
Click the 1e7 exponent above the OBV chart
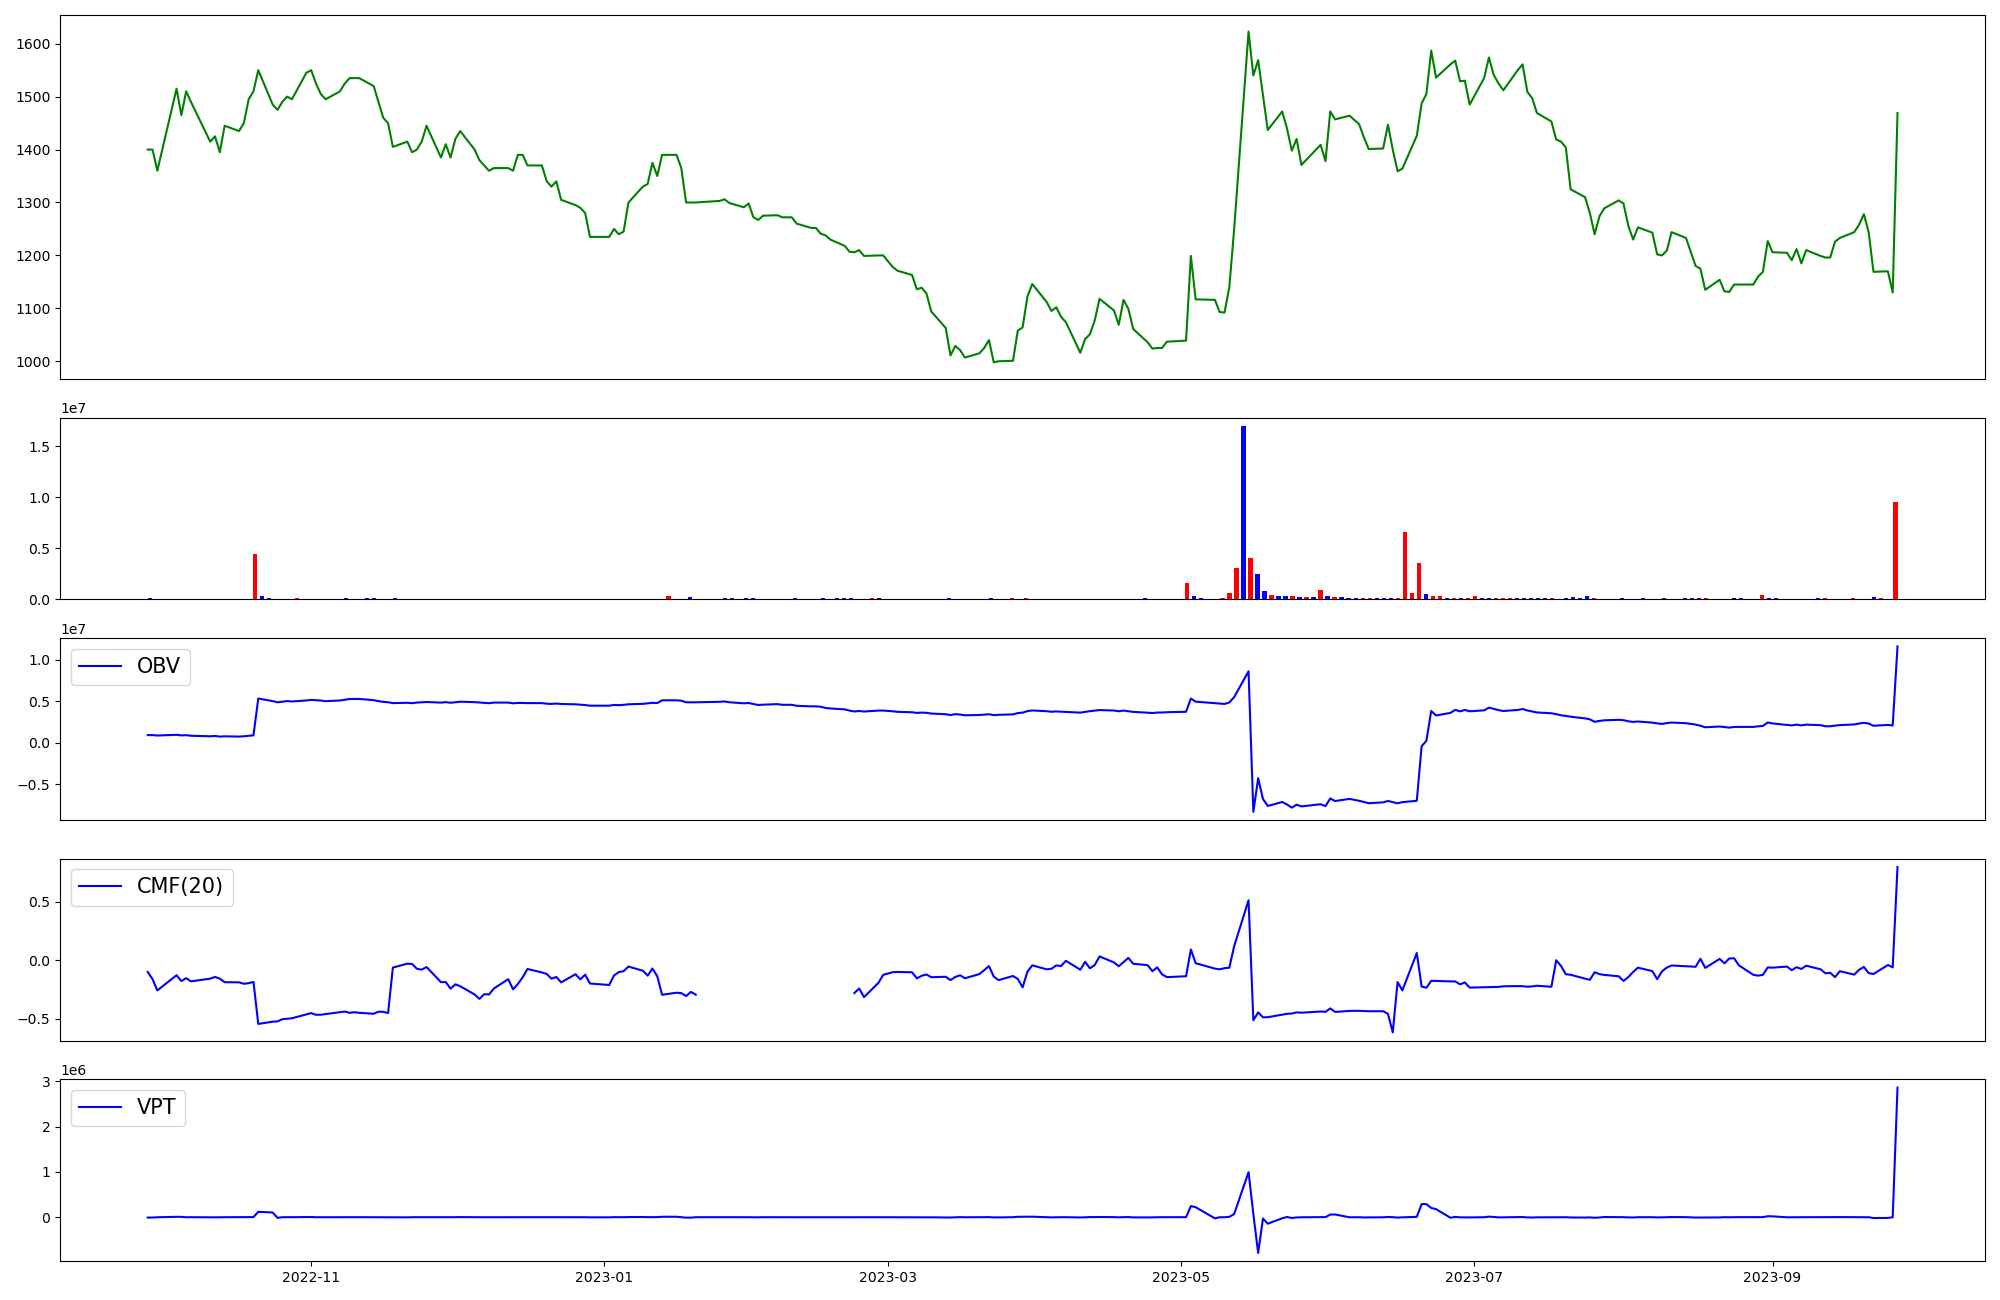point(73,629)
